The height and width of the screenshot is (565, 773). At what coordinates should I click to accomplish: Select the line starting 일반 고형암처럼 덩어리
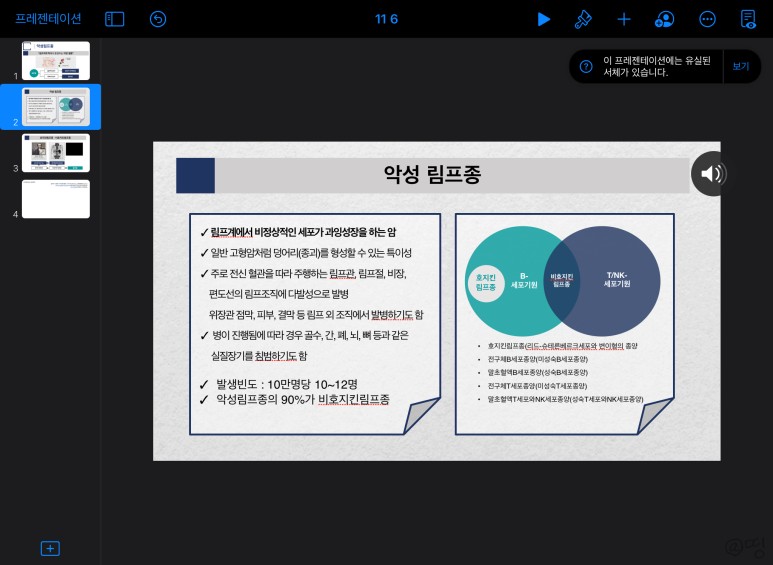click(x=306, y=253)
